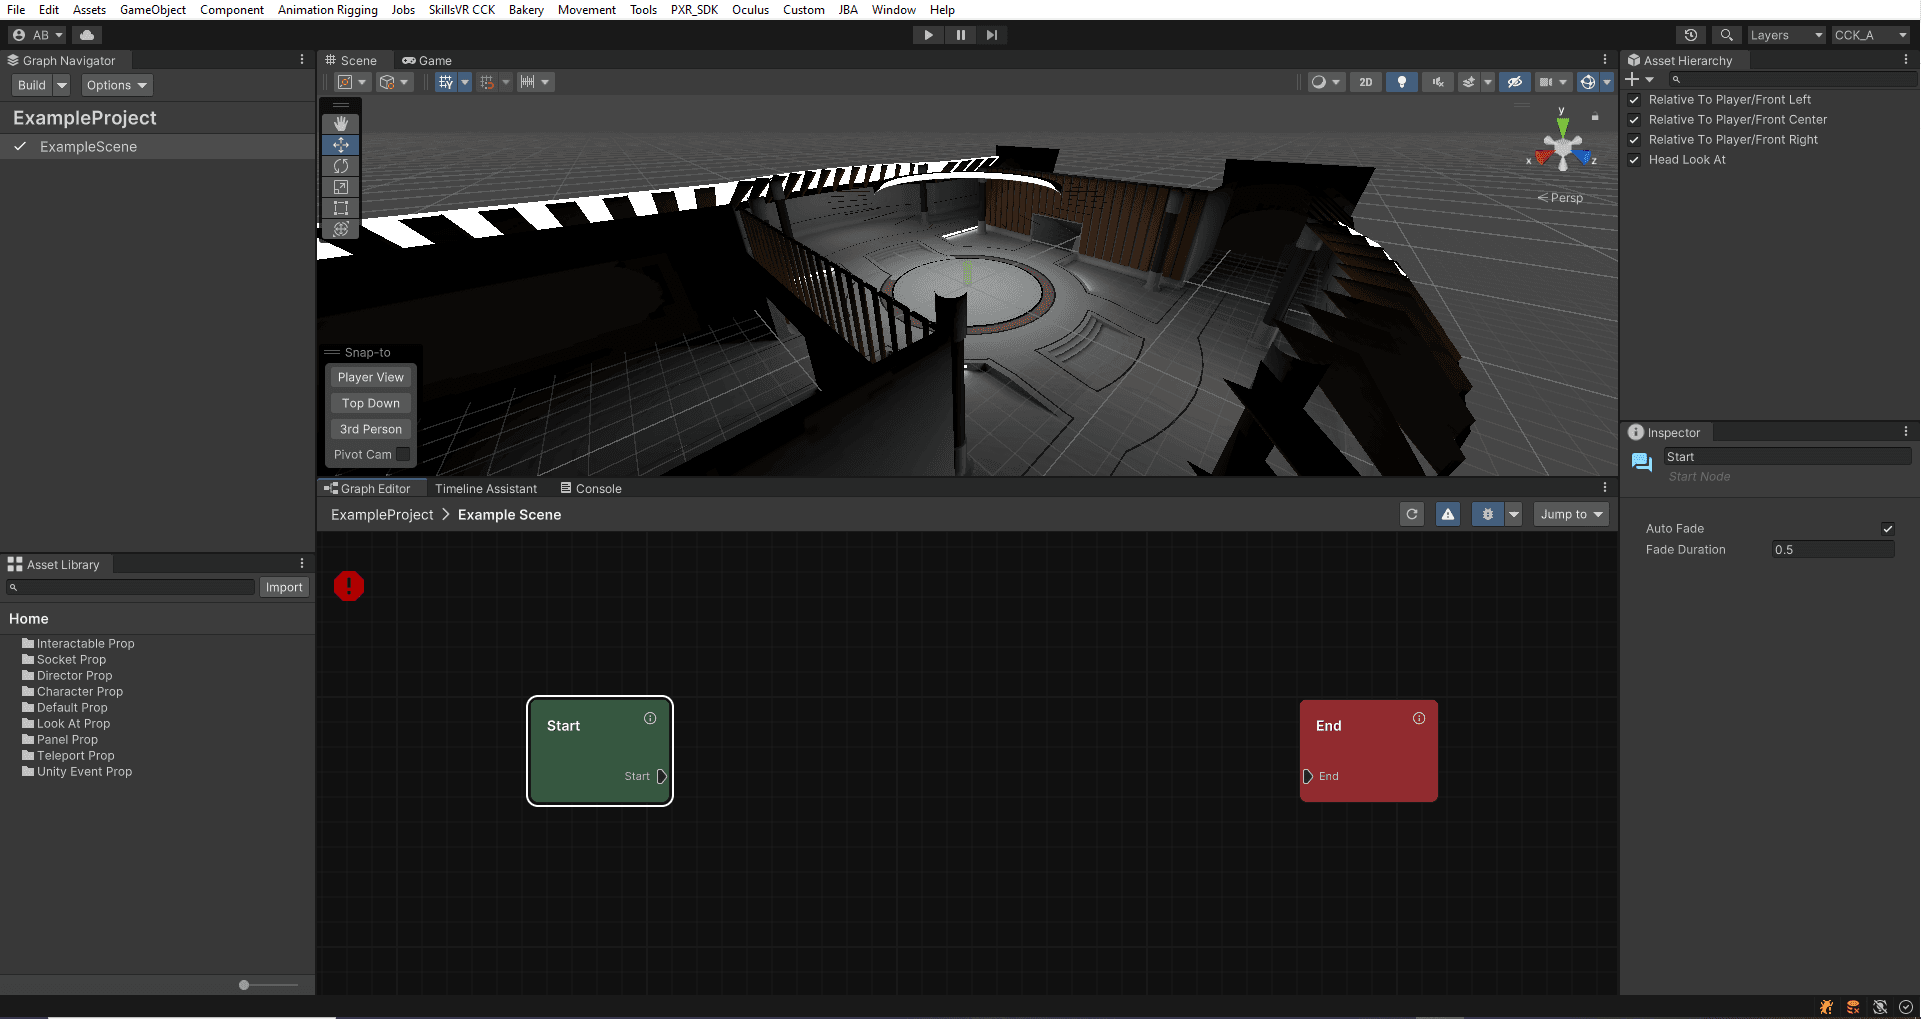
Task: Adjust the Asset Library zoom slider
Action: 244,985
